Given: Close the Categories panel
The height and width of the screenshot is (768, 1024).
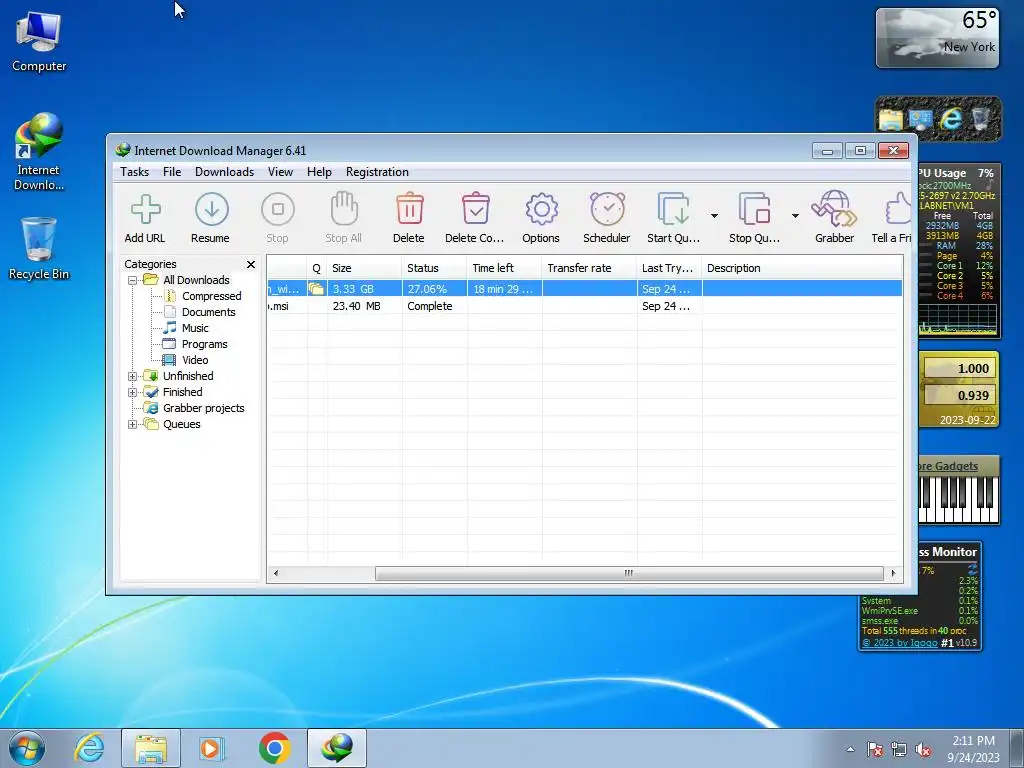Looking at the screenshot, I should 251,264.
